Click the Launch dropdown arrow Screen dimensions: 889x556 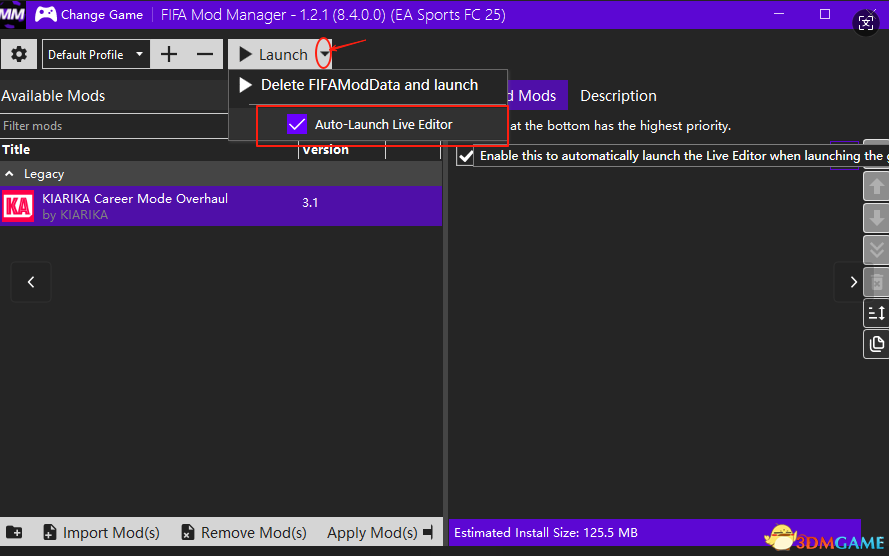pos(323,54)
